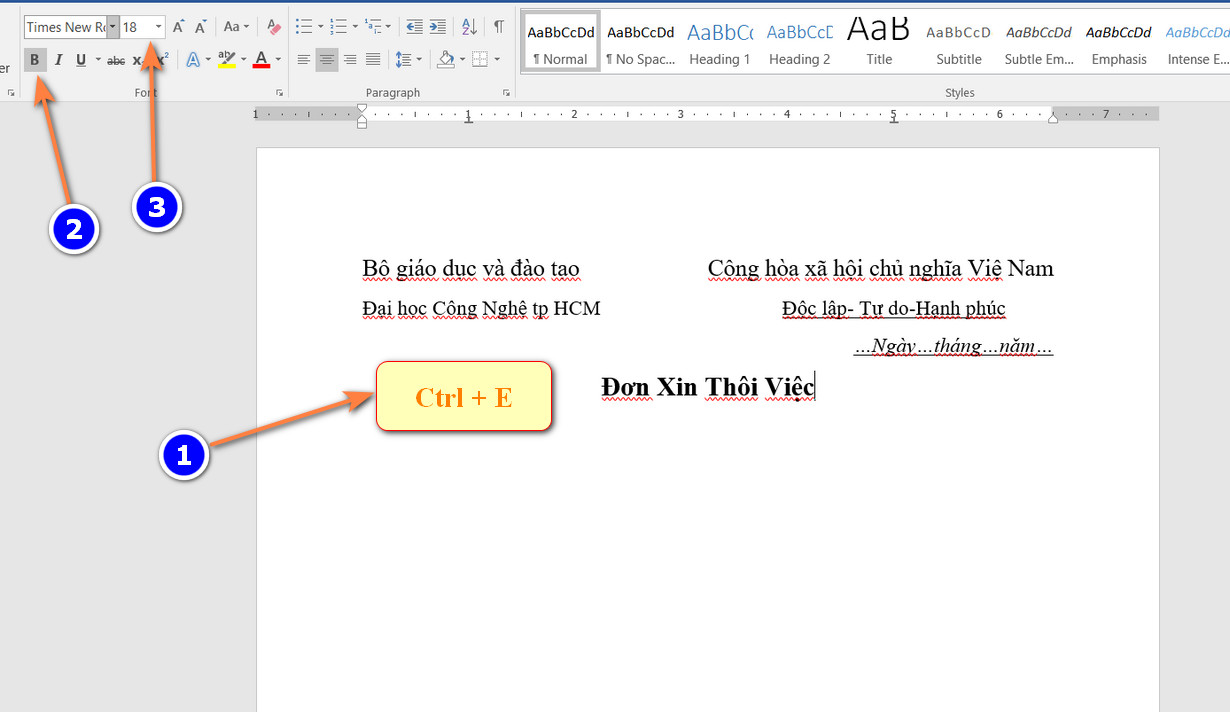Show or hide paragraph marks
Screen dimensions: 1230x712
tap(498, 27)
